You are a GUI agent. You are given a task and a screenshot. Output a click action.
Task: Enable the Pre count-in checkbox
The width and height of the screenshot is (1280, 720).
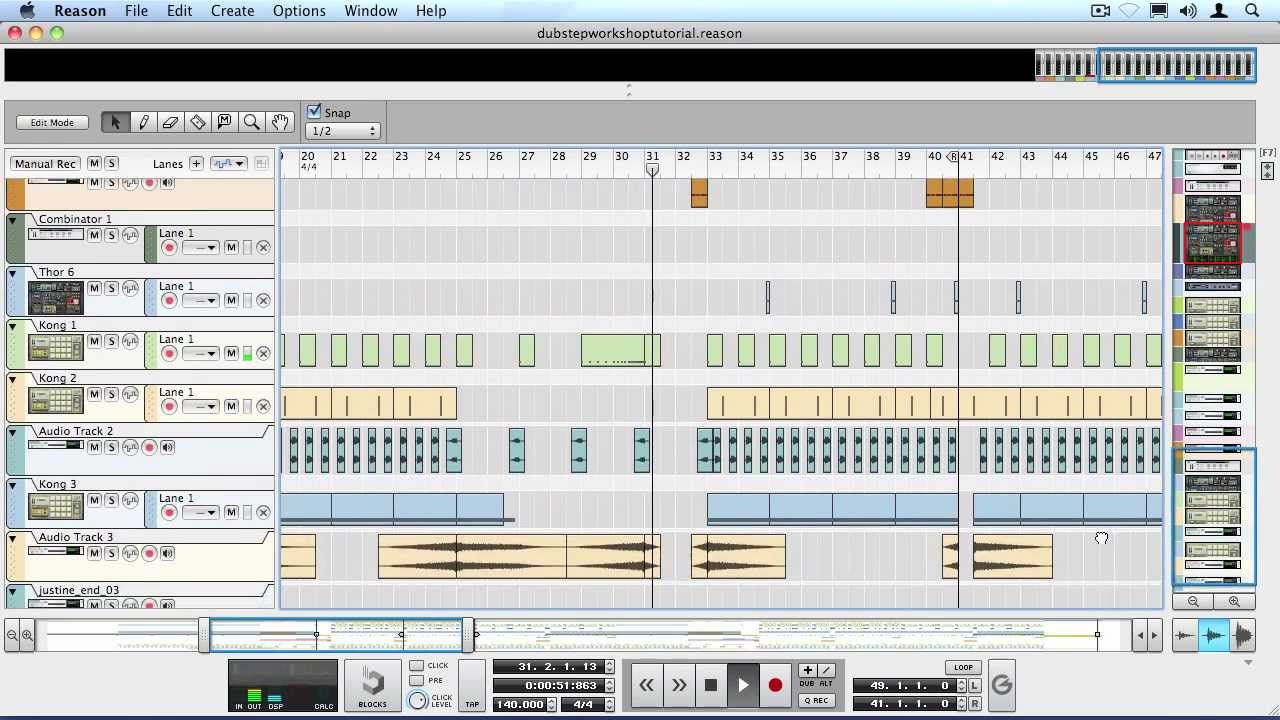tap(416, 681)
